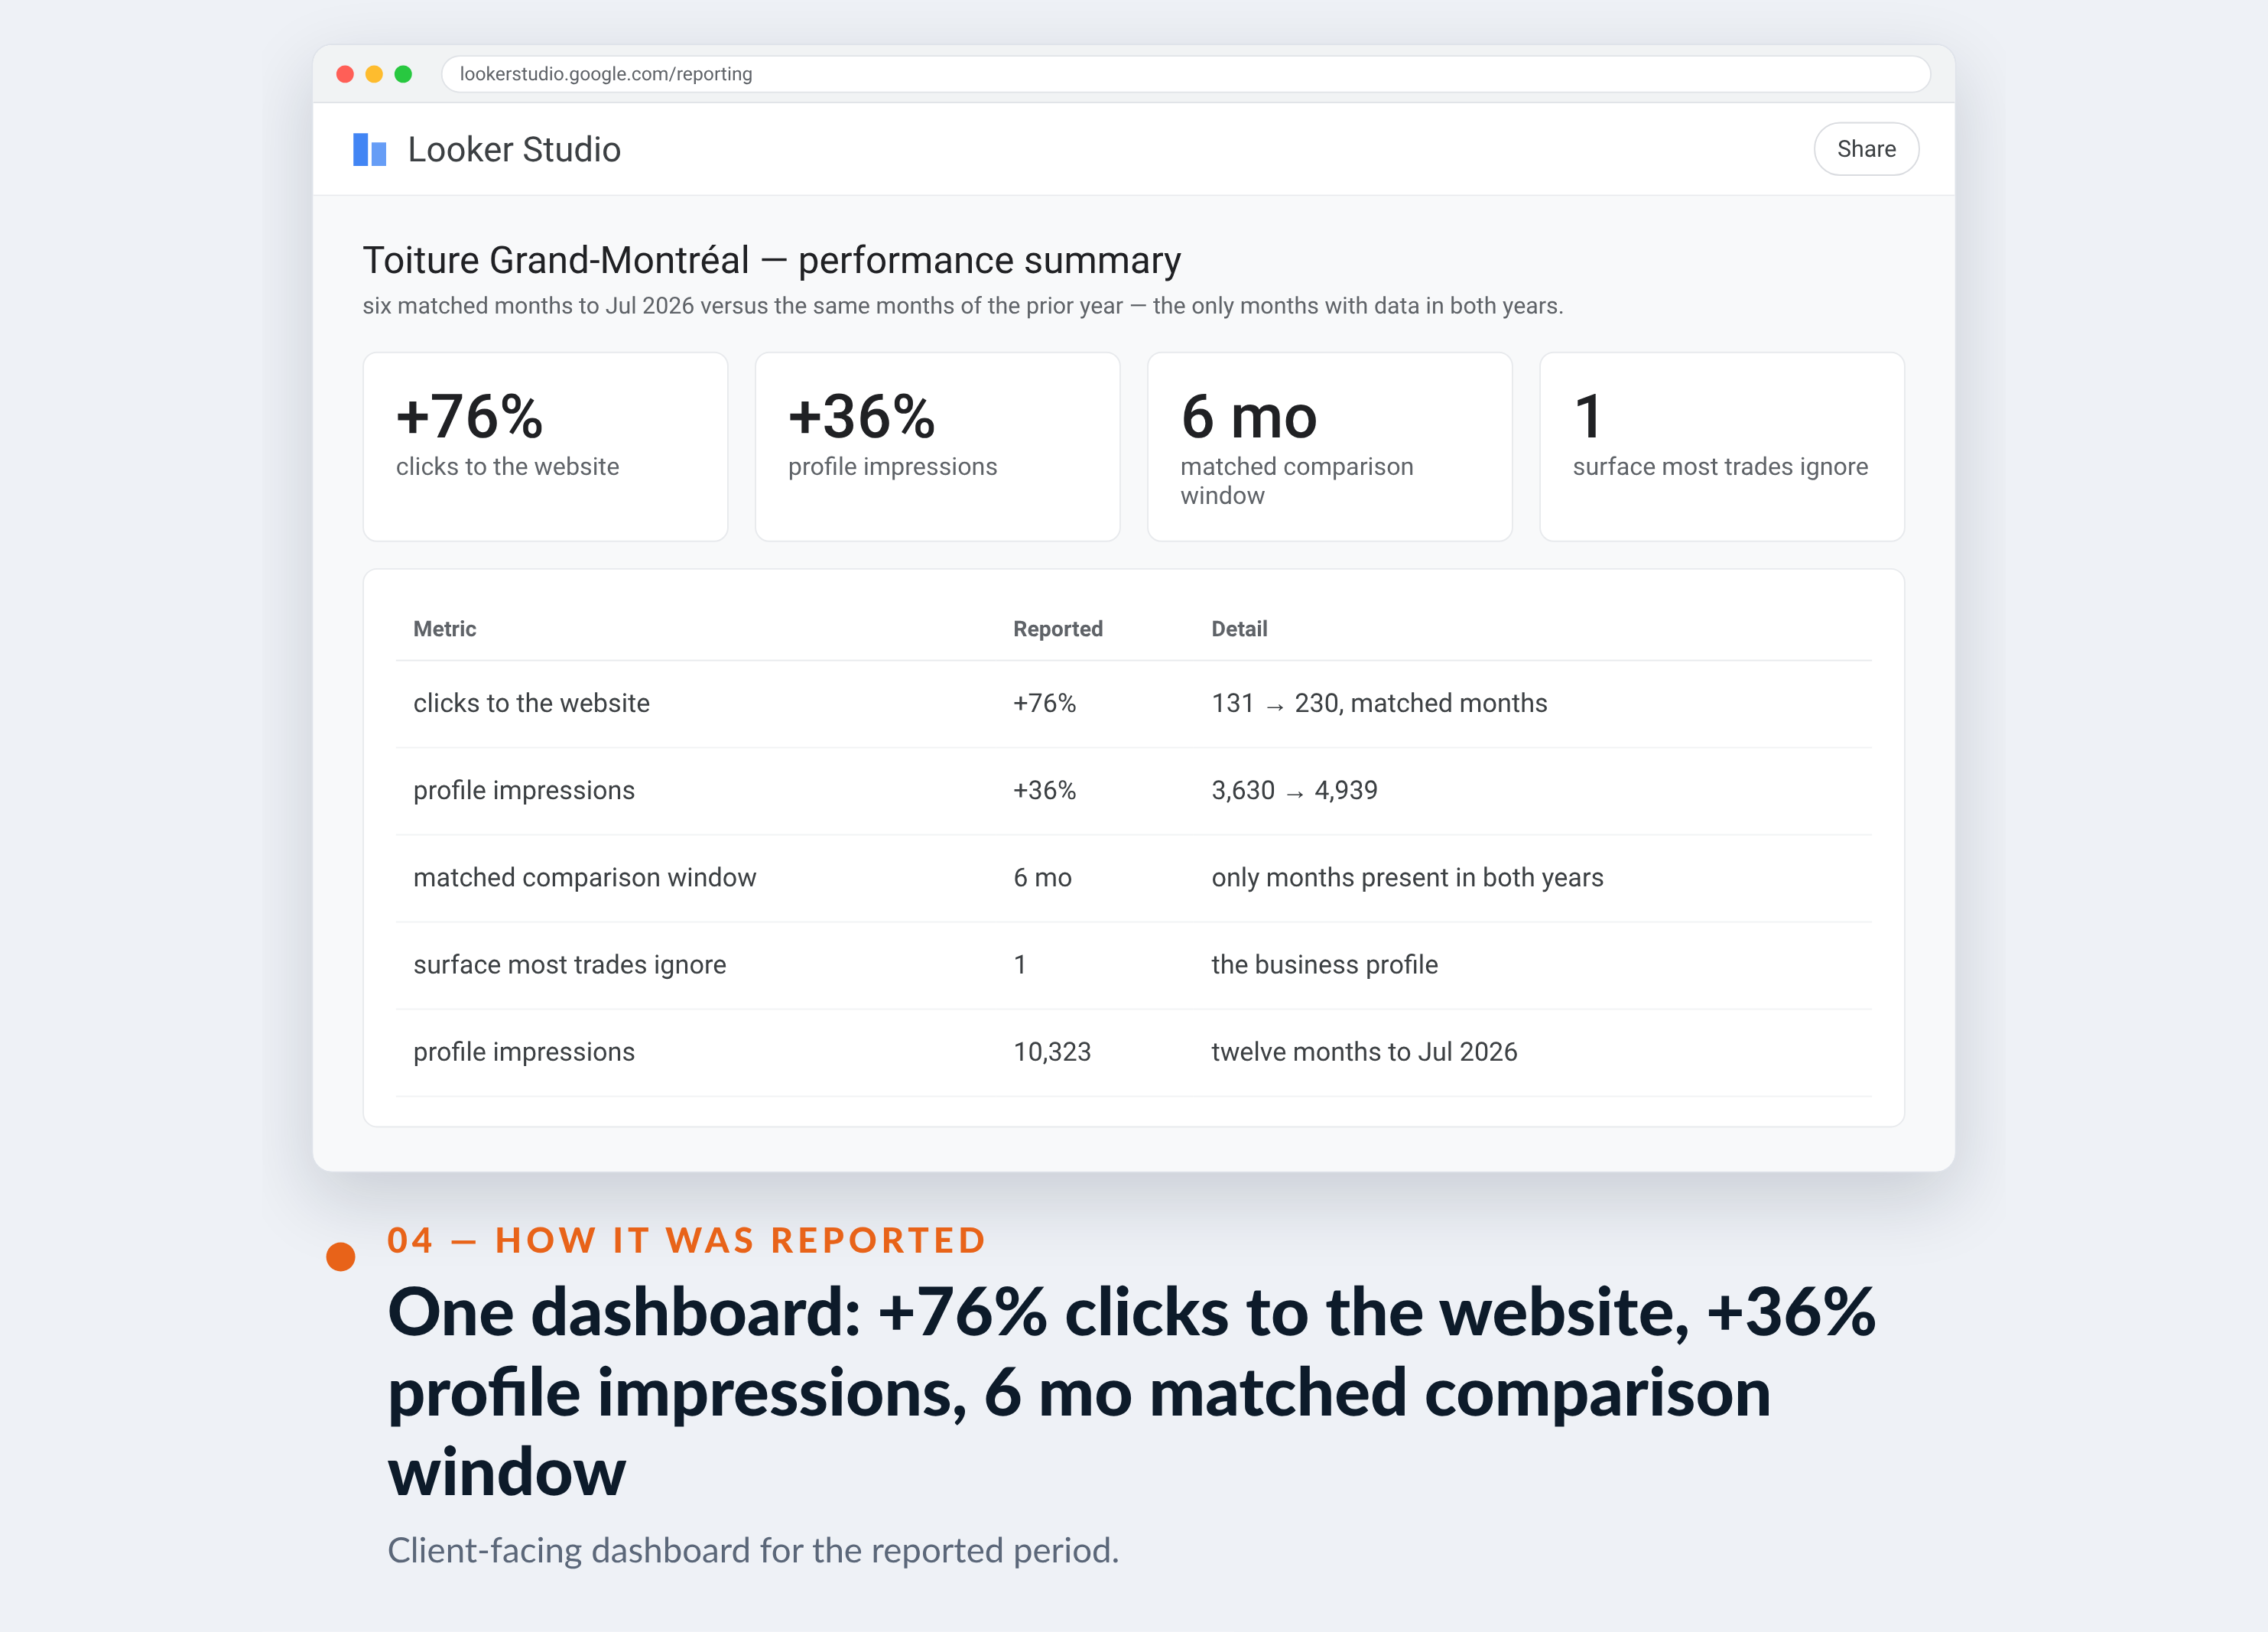The width and height of the screenshot is (2268, 1632).
Task: Select the +36% profile impressions scorecard
Action: click(937, 446)
